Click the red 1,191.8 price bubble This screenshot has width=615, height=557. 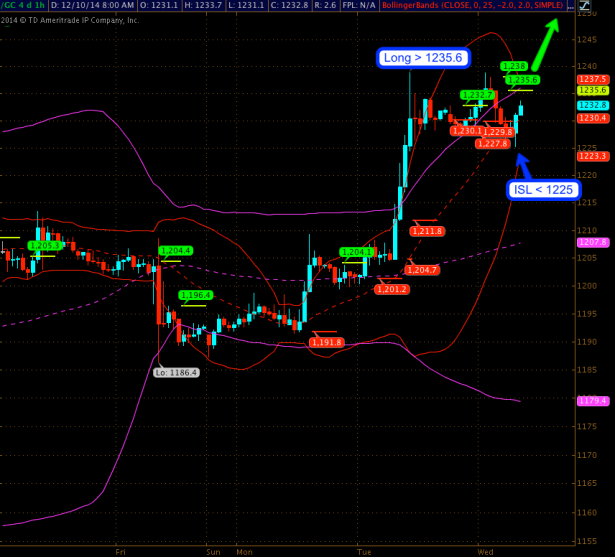(x=327, y=342)
